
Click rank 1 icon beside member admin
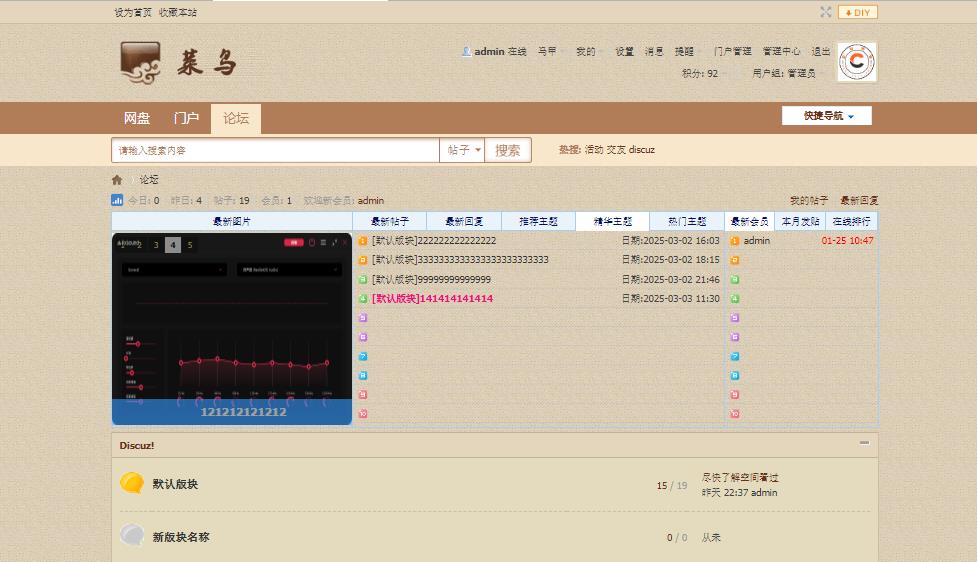pyautogui.click(x=735, y=241)
